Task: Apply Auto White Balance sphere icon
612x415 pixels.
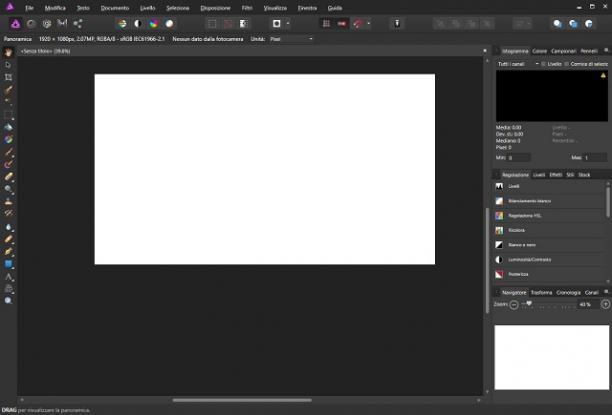Action: click(169, 24)
